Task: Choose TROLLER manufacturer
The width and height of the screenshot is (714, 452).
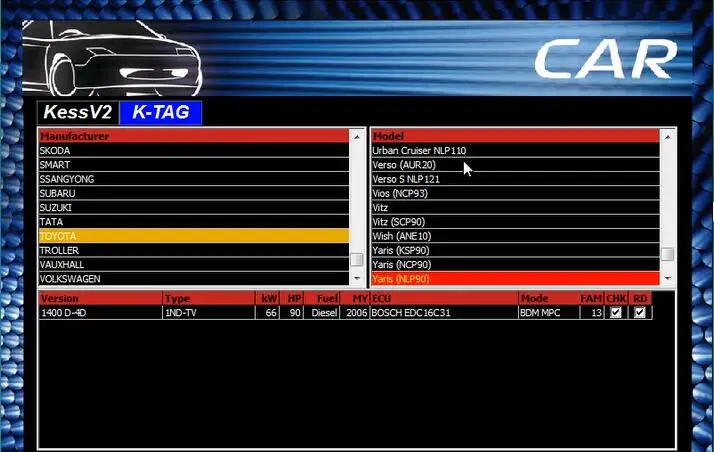Action: click(x=194, y=250)
